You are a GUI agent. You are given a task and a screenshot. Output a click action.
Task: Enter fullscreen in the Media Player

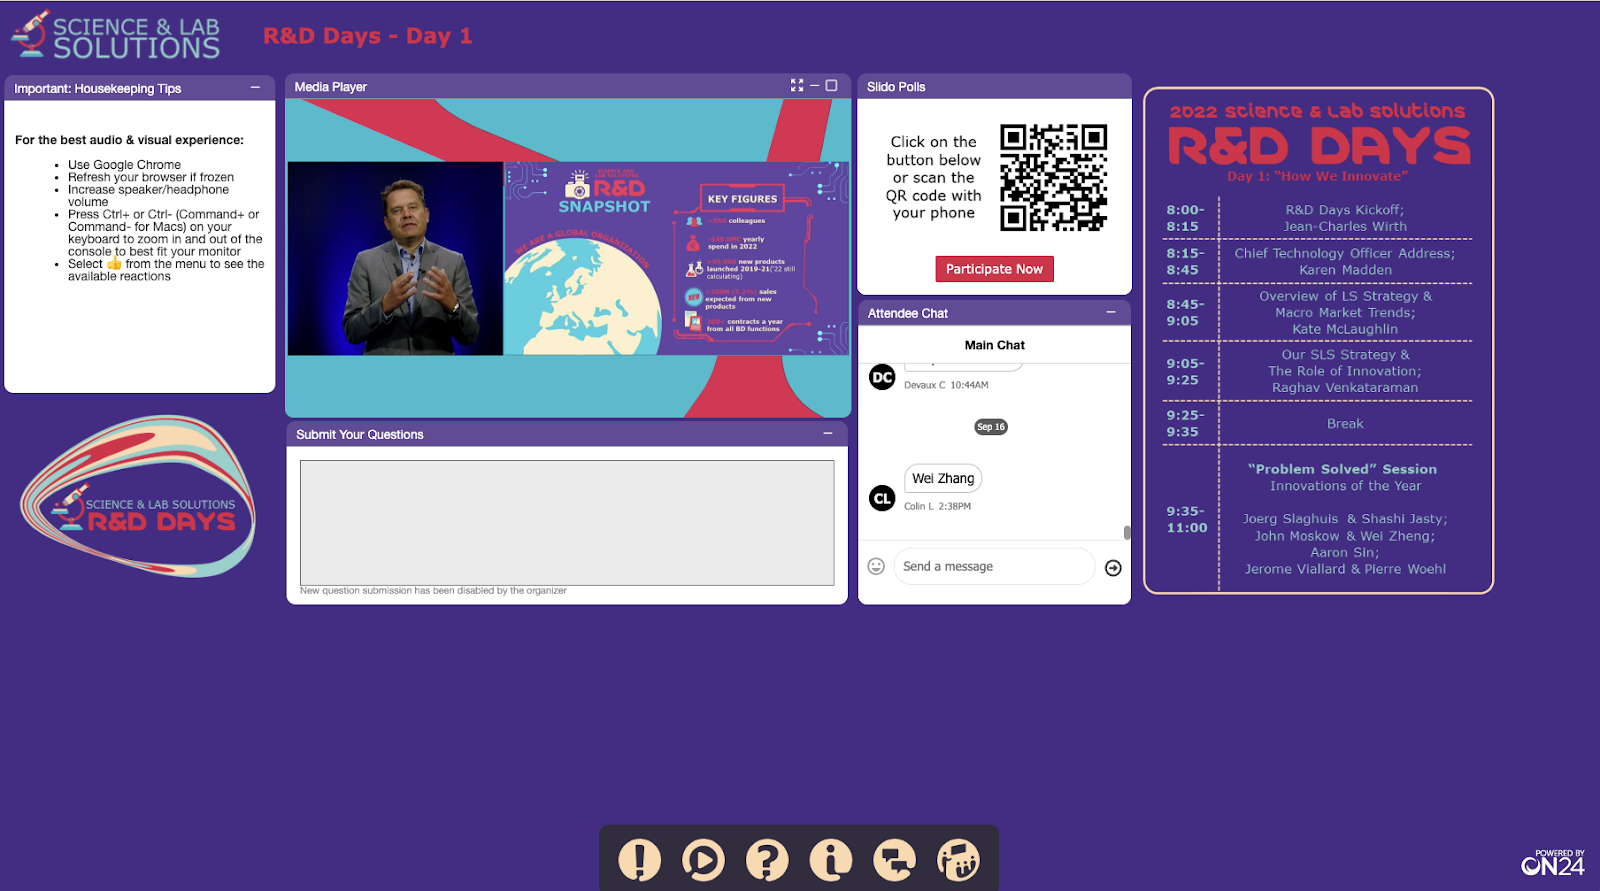797,86
